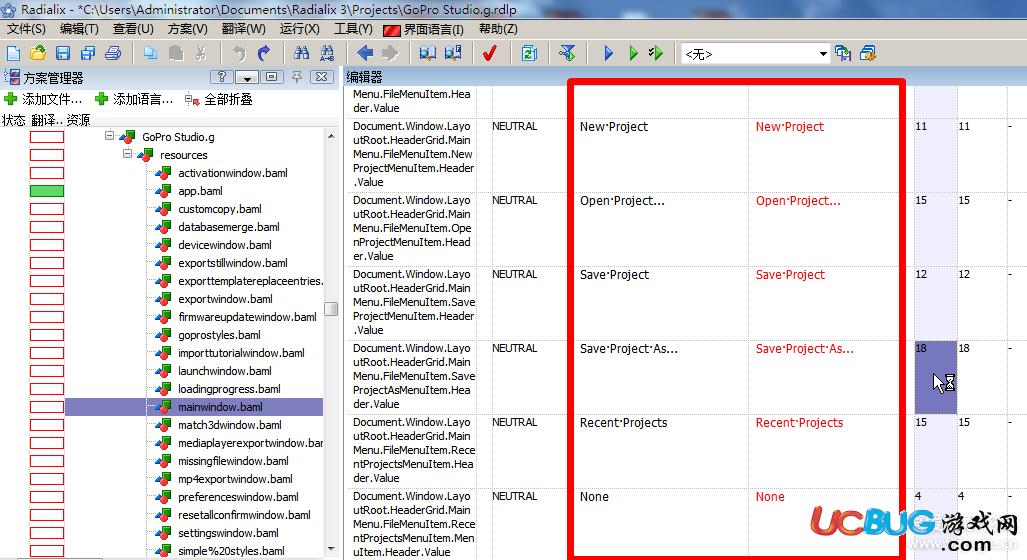Collapse the resources tree node
Viewport: 1027px width, 560px height.
tap(127, 155)
